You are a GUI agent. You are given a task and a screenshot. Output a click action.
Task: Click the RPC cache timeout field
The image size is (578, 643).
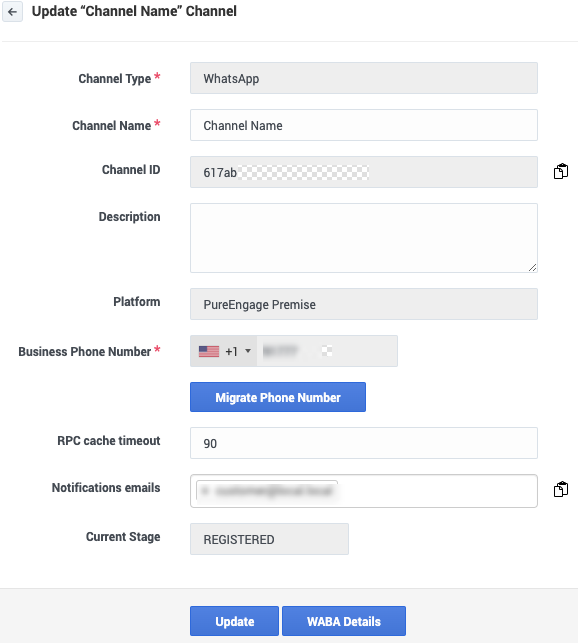click(364, 443)
